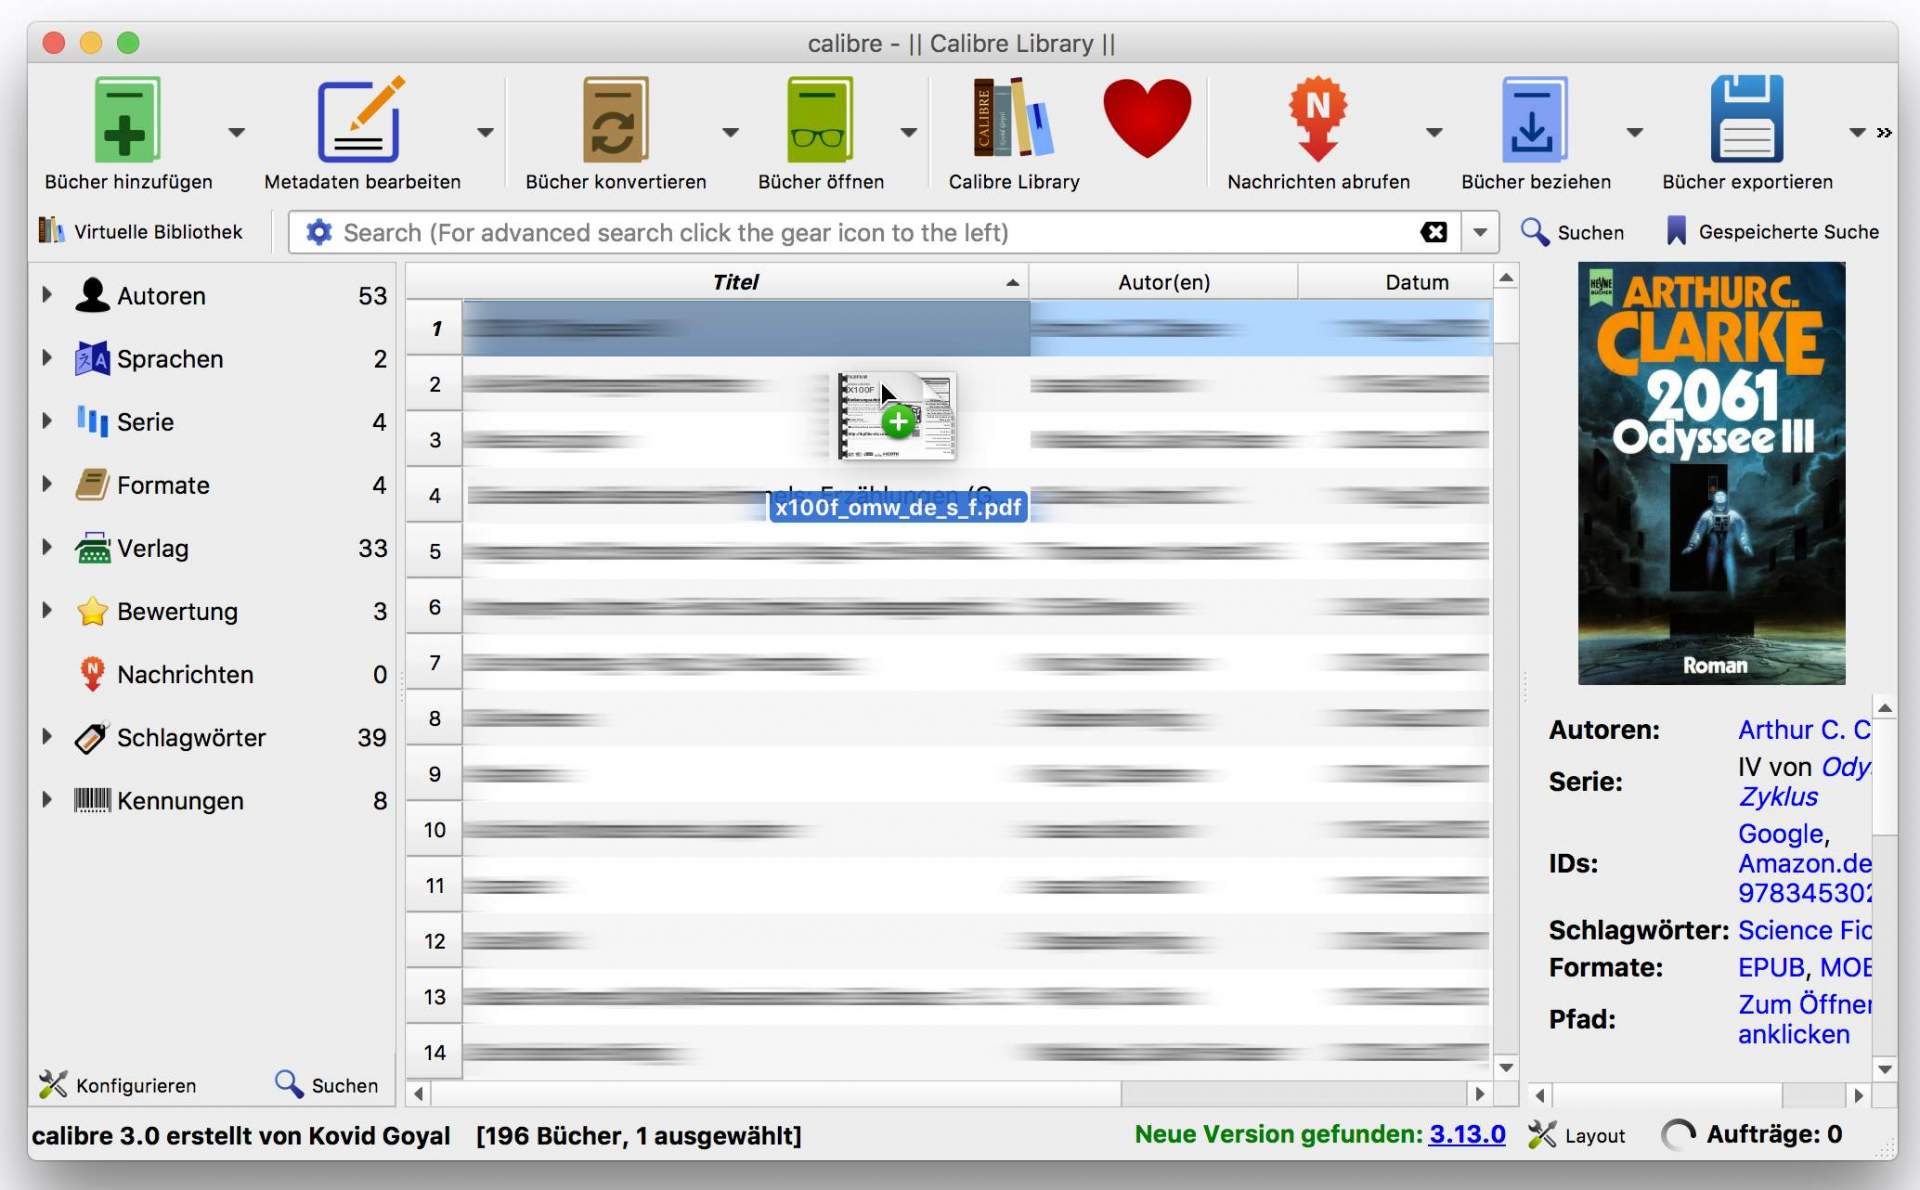Click the Bücher exportieren floppy icon
The height and width of the screenshot is (1190, 1920).
[x=1746, y=119]
